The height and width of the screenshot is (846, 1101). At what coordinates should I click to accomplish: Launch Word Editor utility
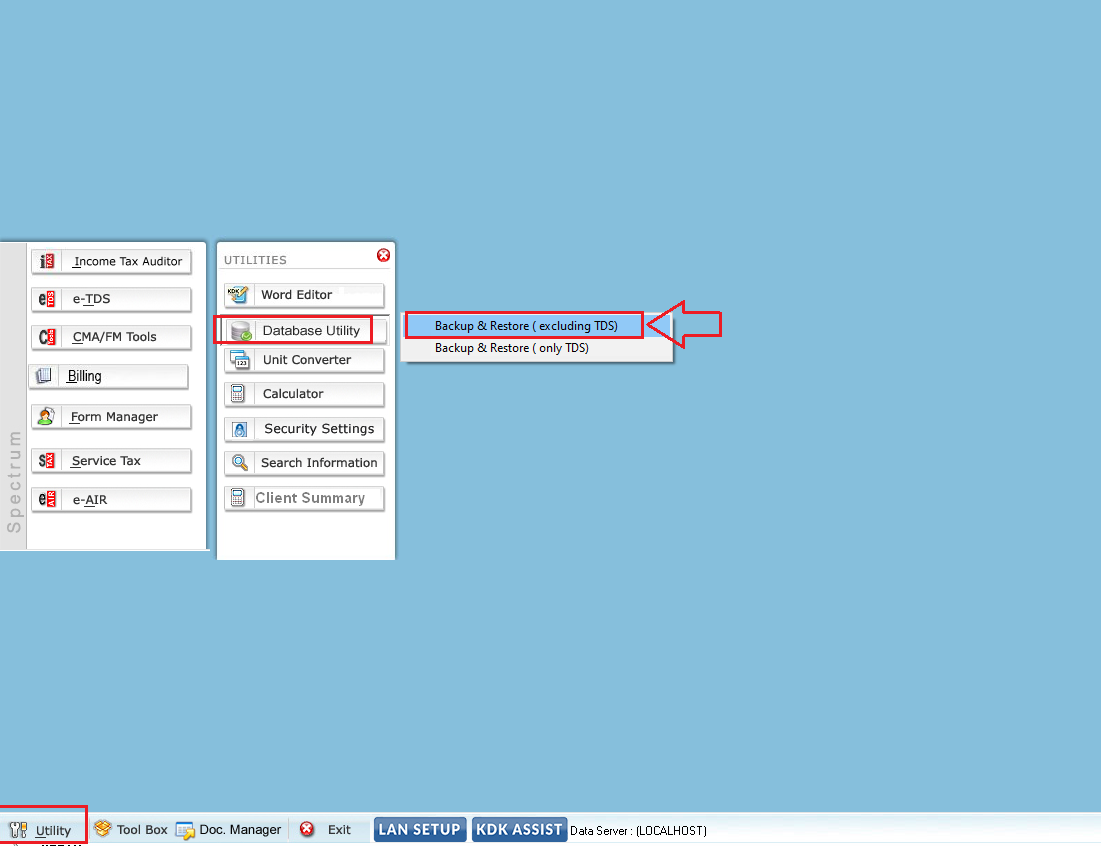pos(305,295)
